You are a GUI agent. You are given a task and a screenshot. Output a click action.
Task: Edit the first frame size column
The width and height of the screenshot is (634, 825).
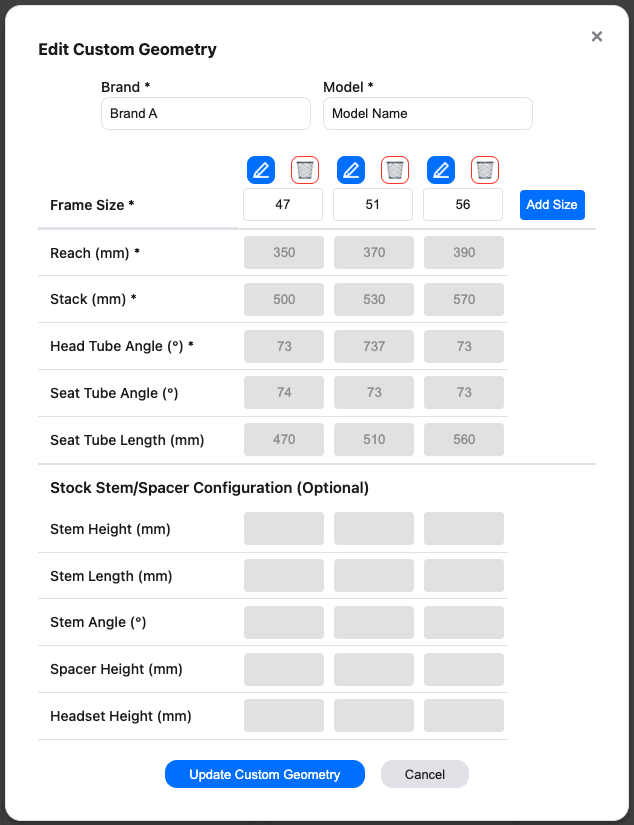[261, 169]
